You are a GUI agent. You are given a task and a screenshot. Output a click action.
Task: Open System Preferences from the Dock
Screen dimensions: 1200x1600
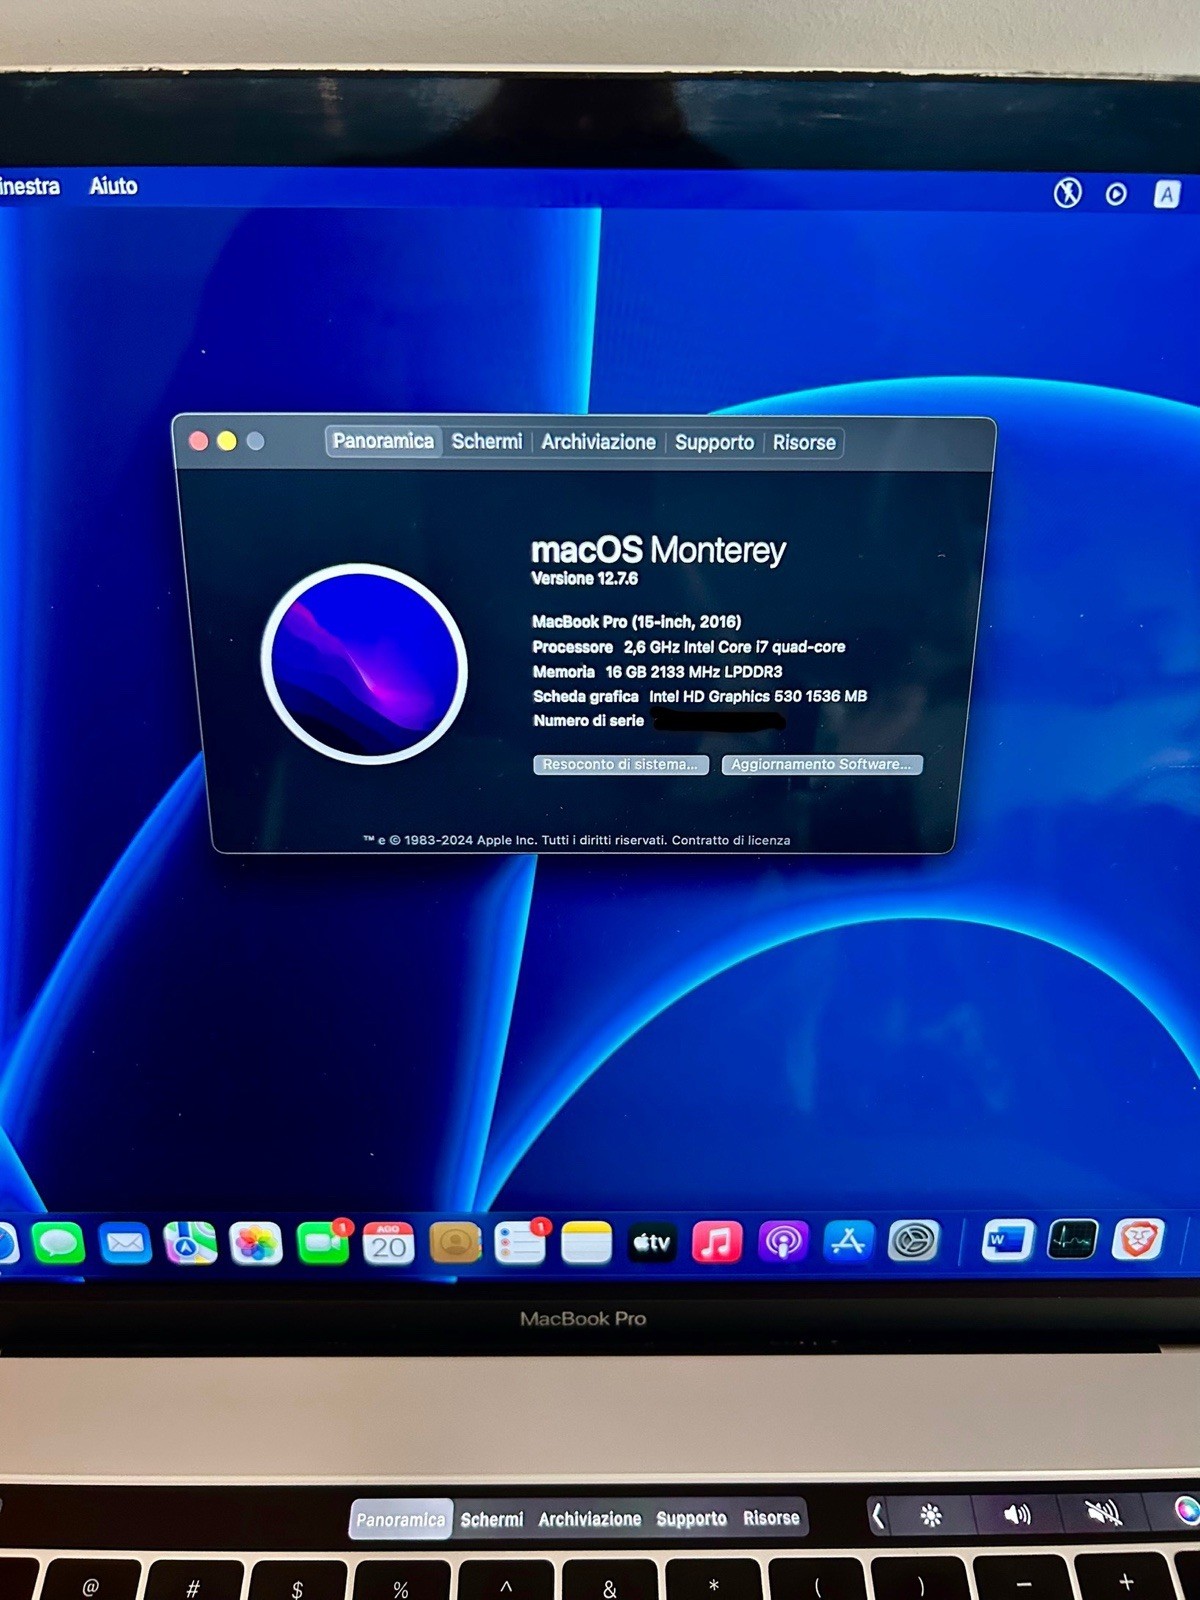[914, 1241]
